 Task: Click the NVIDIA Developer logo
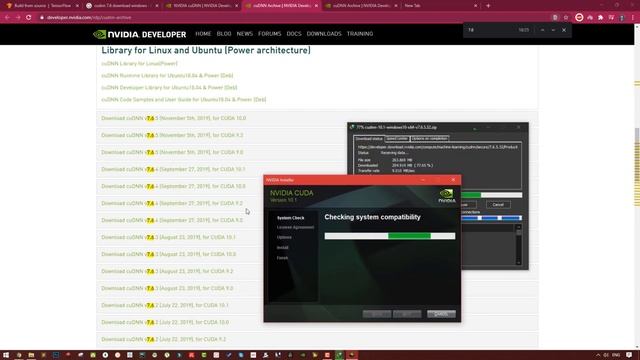139,34
